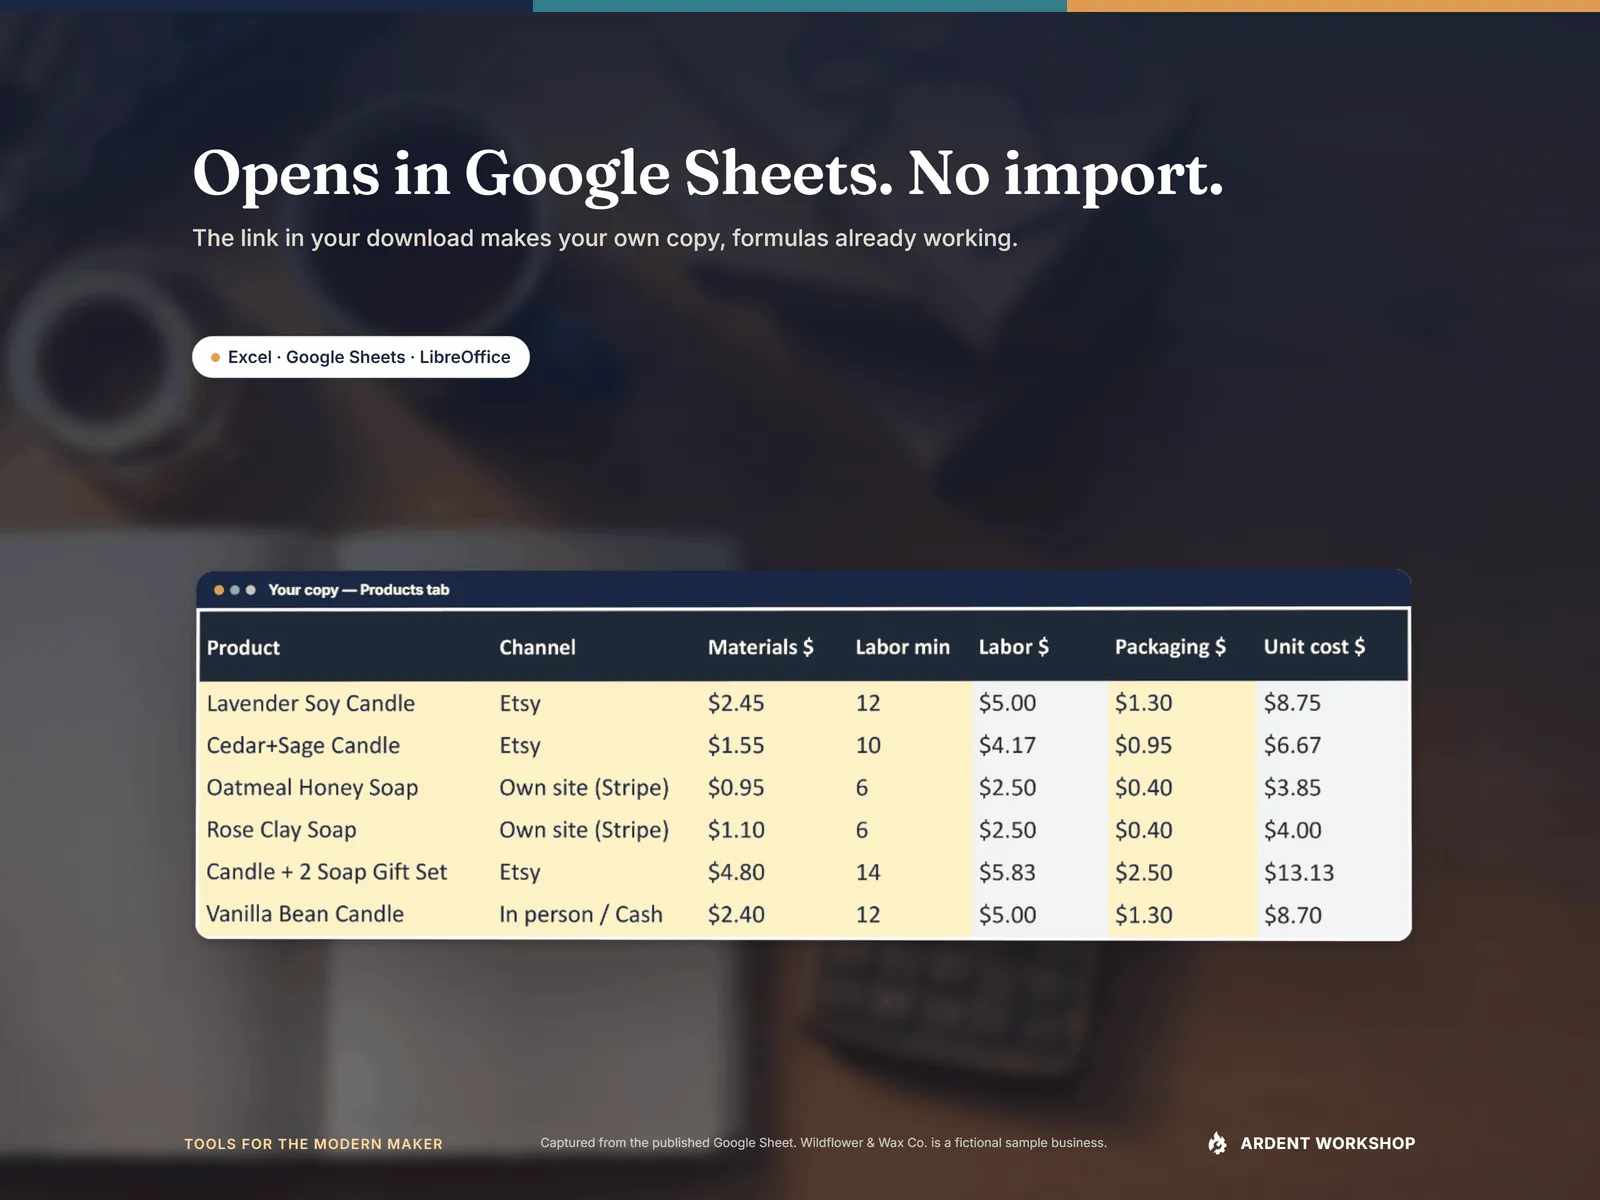Click the $6.67 unit cost cell
The width and height of the screenshot is (1600, 1200).
click(x=1292, y=745)
